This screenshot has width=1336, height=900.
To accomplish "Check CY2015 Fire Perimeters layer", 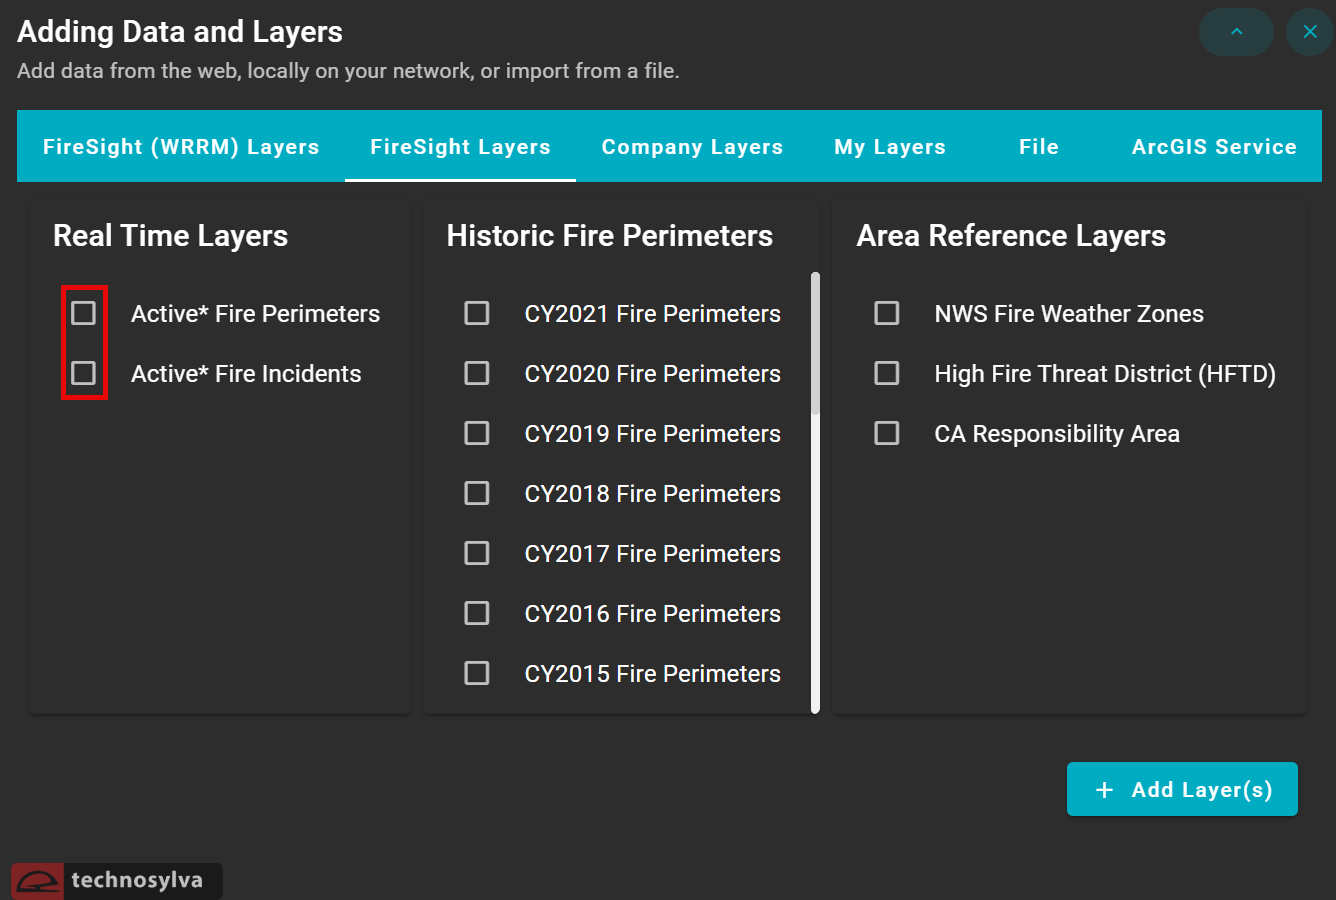I will pyautogui.click(x=477, y=673).
